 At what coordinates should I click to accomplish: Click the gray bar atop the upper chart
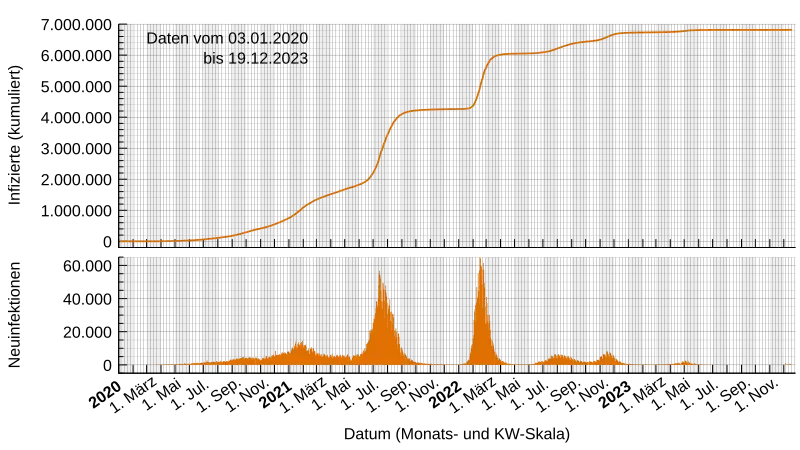click(x=460, y=19)
